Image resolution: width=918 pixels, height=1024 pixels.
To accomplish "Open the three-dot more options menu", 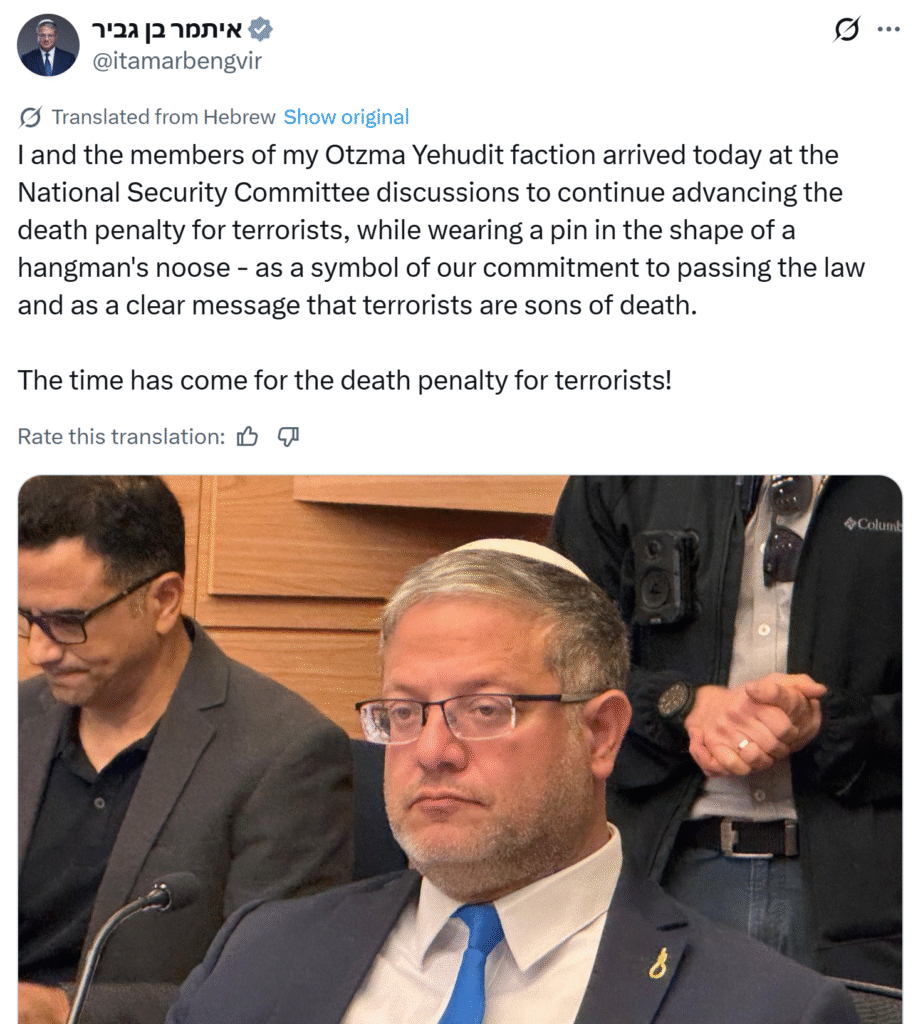I will click(x=889, y=29).
